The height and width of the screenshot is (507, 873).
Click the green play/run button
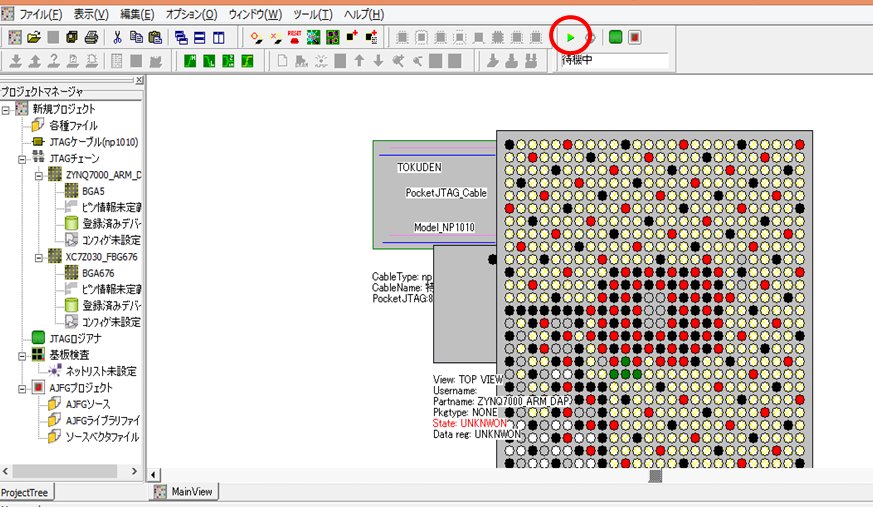point(569,37)
